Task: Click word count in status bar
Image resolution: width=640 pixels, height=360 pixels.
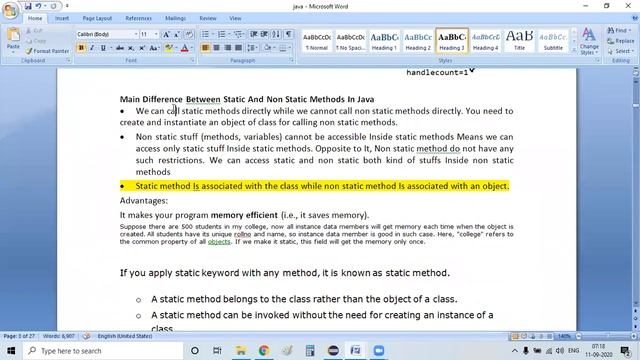Action: 59,336
